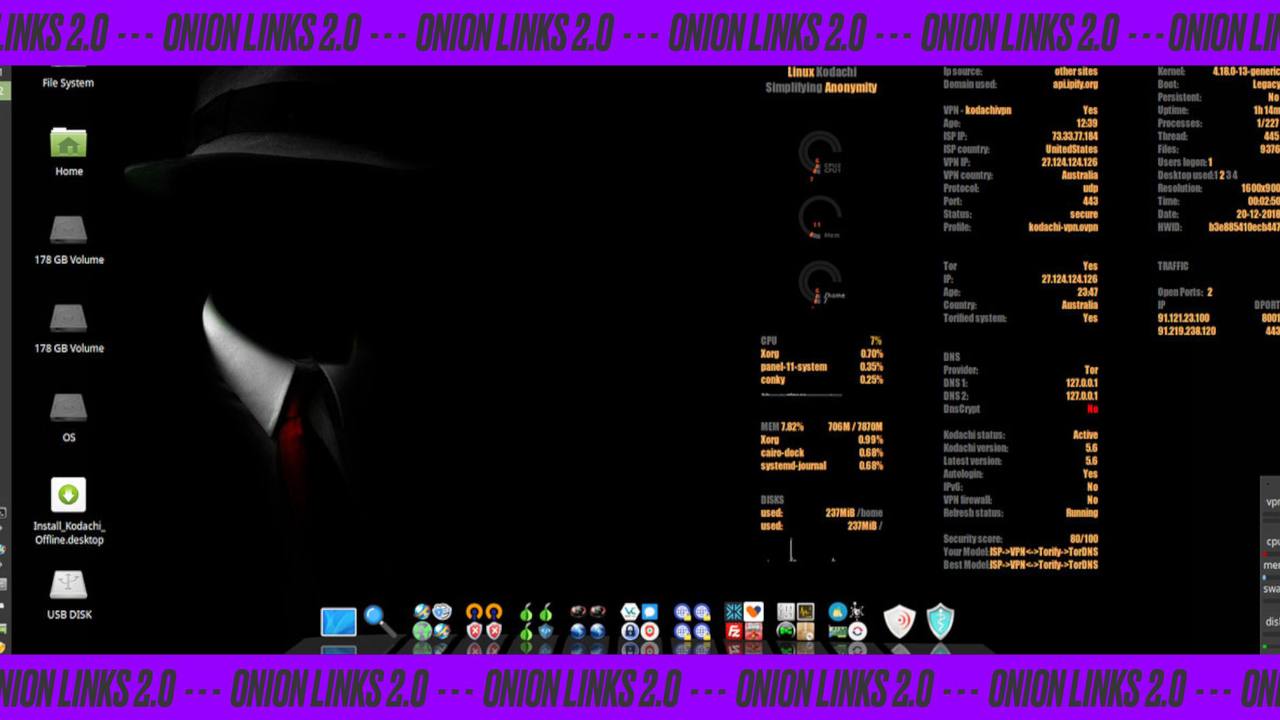Image resolution: width=1280 pixels, height=720 pixels.
Task: Click the blue show-desktop icon in the dock
Action: [338, 620]
